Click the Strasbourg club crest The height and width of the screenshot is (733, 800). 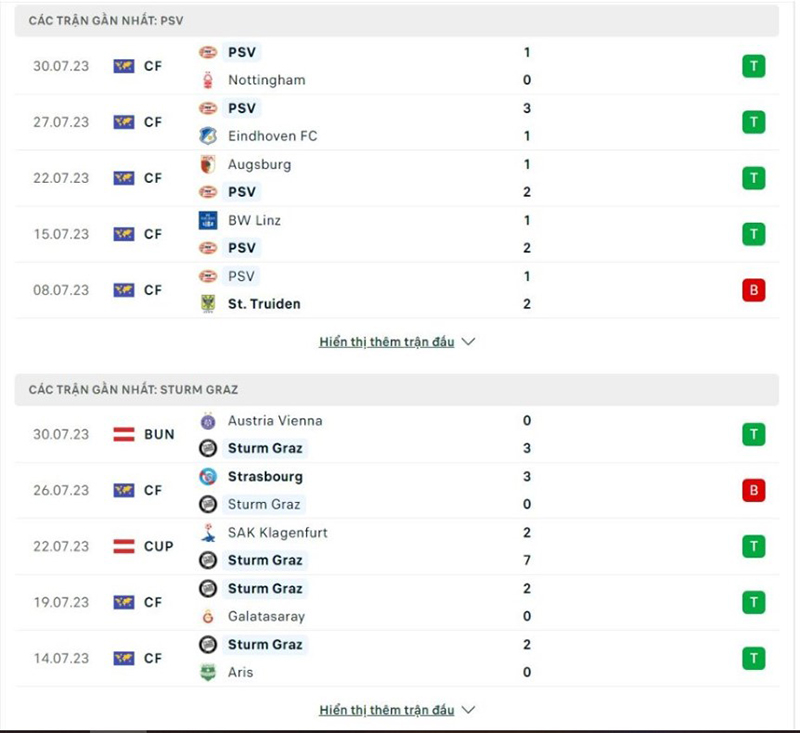(x=210, y=477)
